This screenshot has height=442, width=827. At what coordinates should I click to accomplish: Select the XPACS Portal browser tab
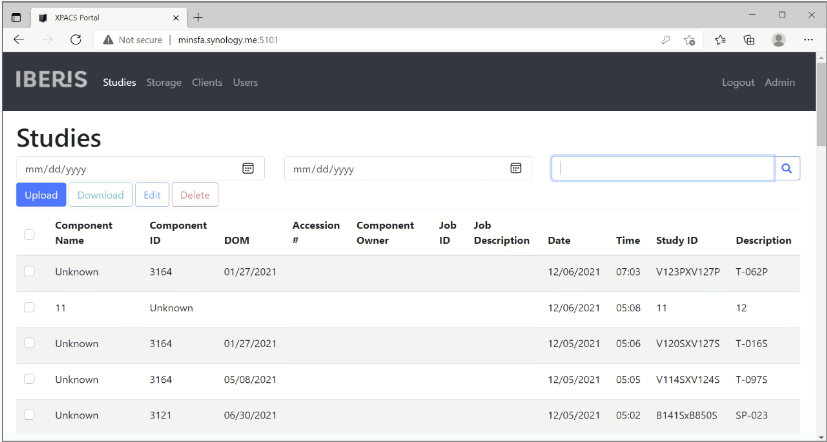pos(108,17)
